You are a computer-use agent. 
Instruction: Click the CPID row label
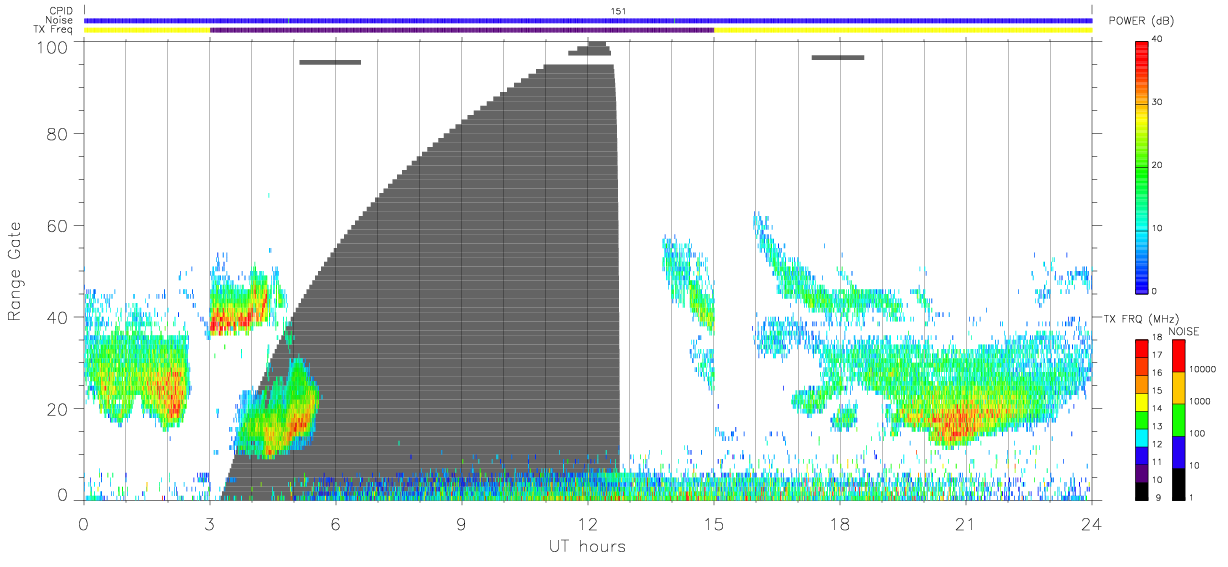[62, 11]
